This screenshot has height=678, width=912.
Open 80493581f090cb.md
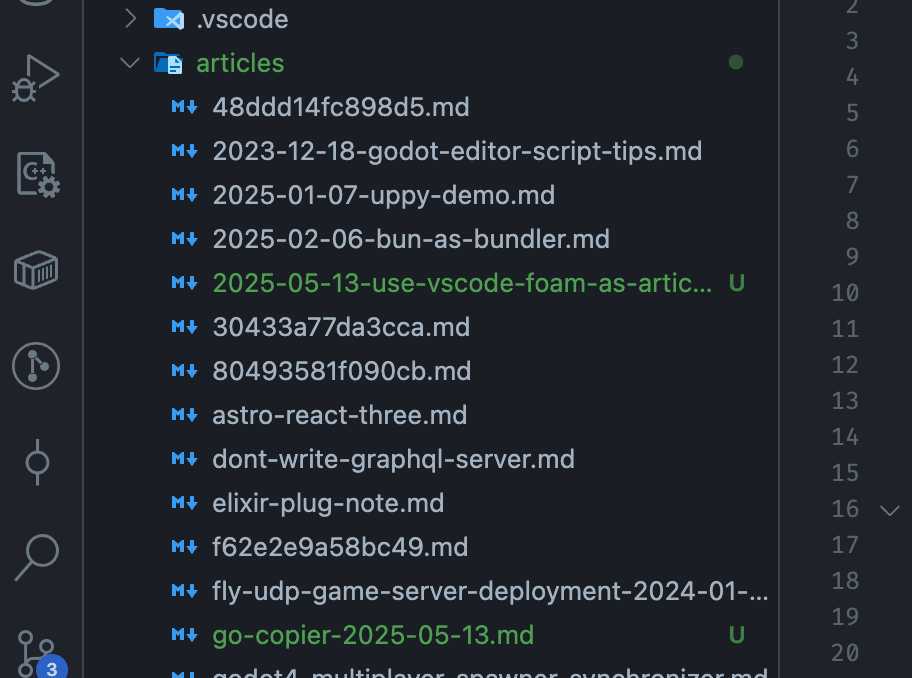pyautogui.click(x=342, y=371)
